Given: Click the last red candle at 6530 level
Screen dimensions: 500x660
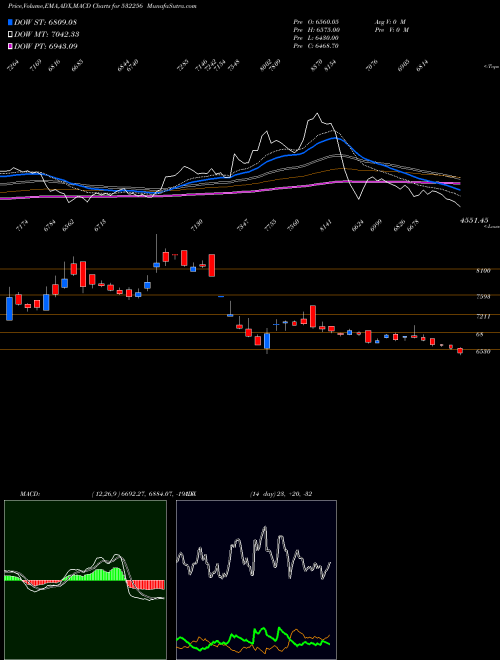Looking at the screenshot, I should tap(460, 351).
